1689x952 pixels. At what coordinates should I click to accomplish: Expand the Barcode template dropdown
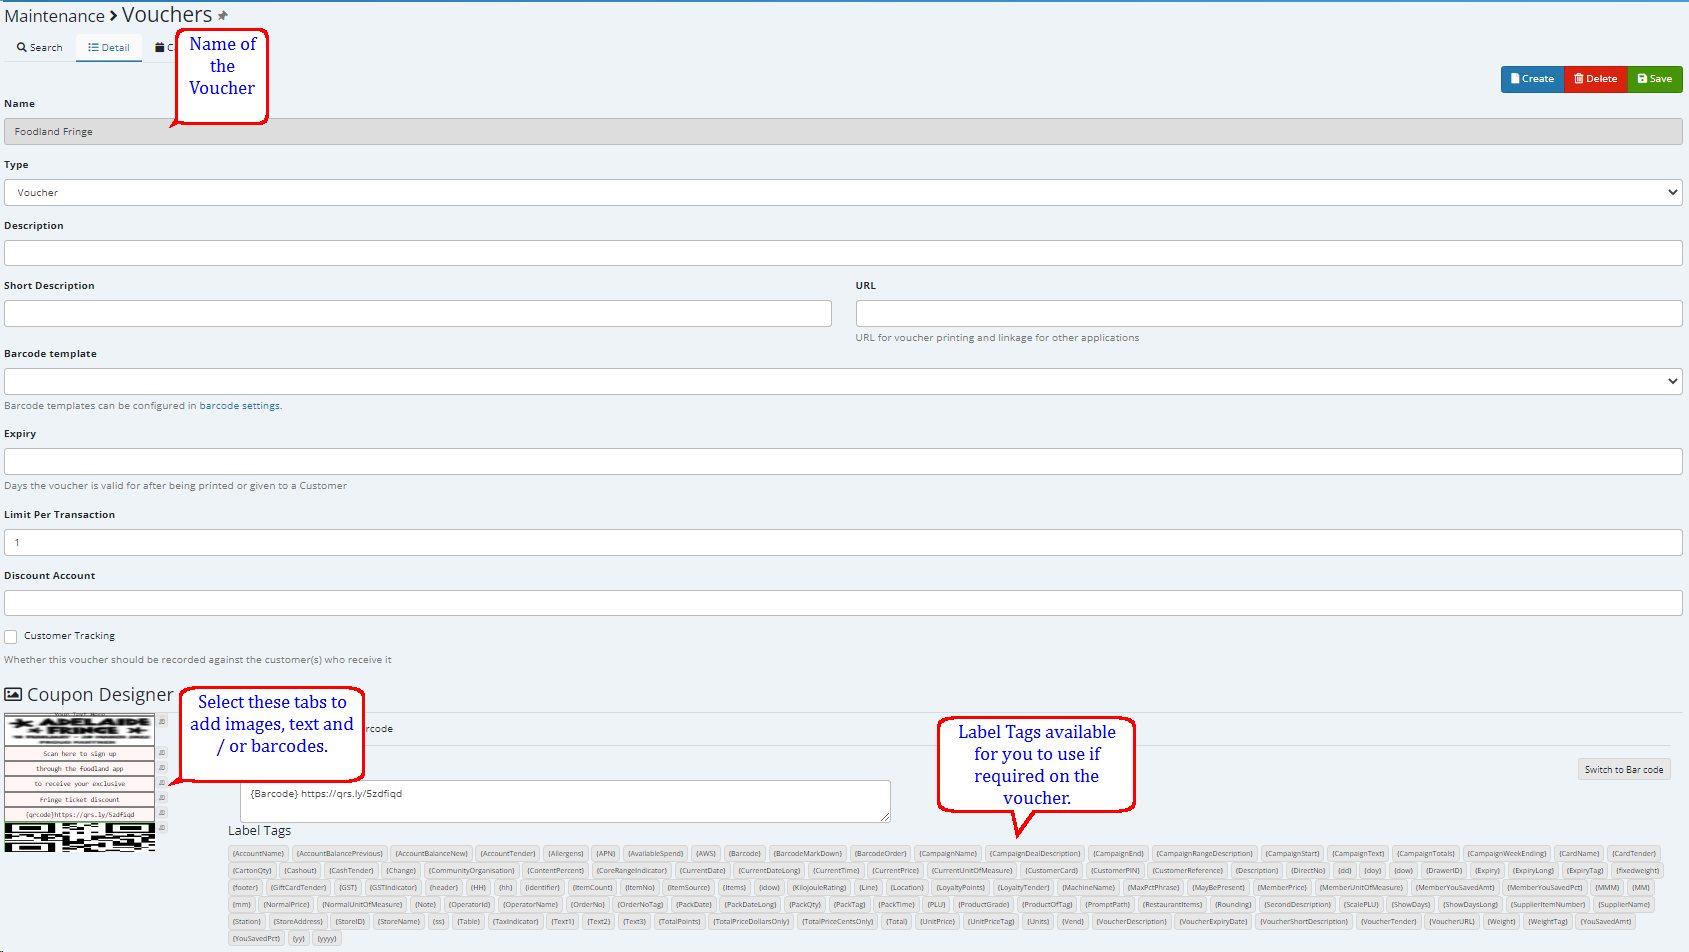(843, 381)
